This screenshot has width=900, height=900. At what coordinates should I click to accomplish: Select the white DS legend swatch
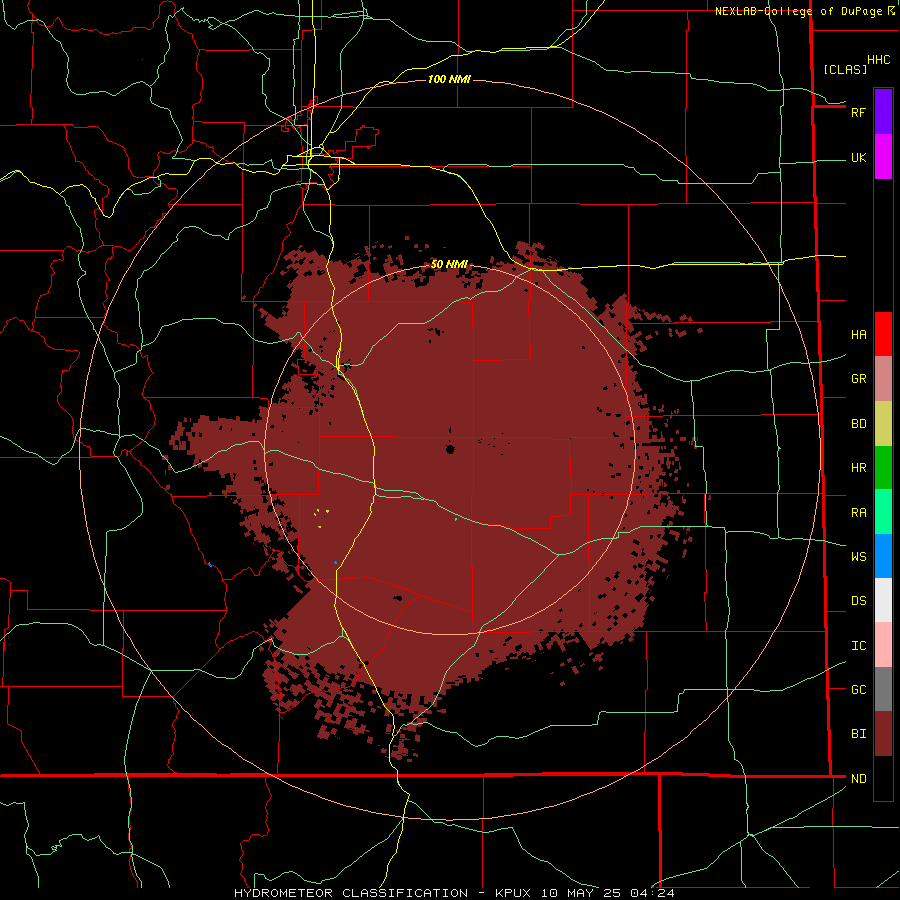883,600
